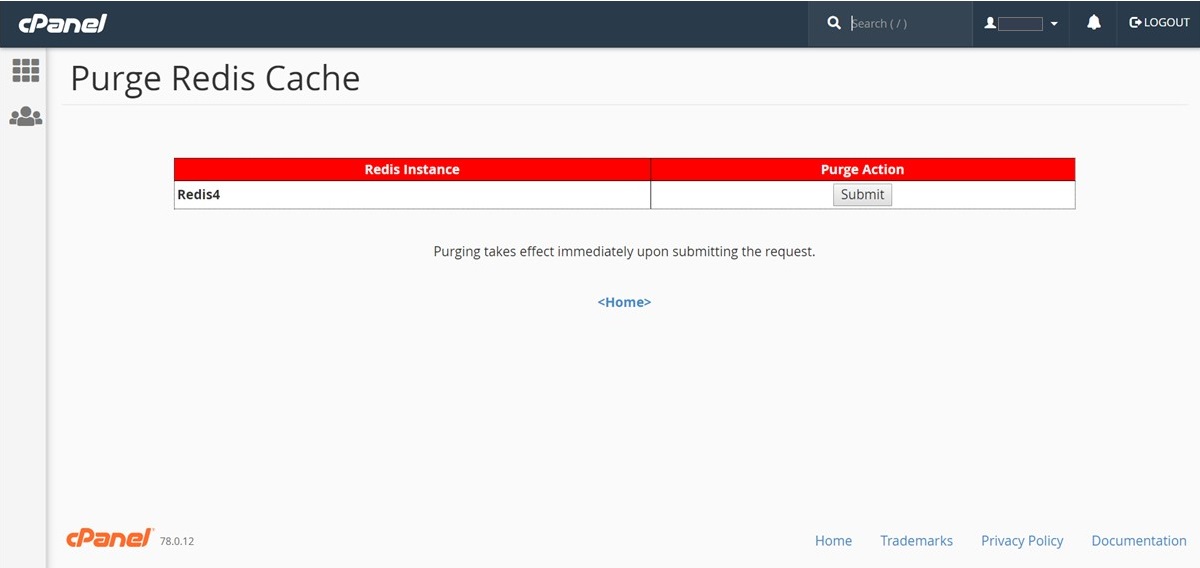Expand the user account dropdown arrow
This screenshot has width=1200, height=568.
pos(1054,24)
